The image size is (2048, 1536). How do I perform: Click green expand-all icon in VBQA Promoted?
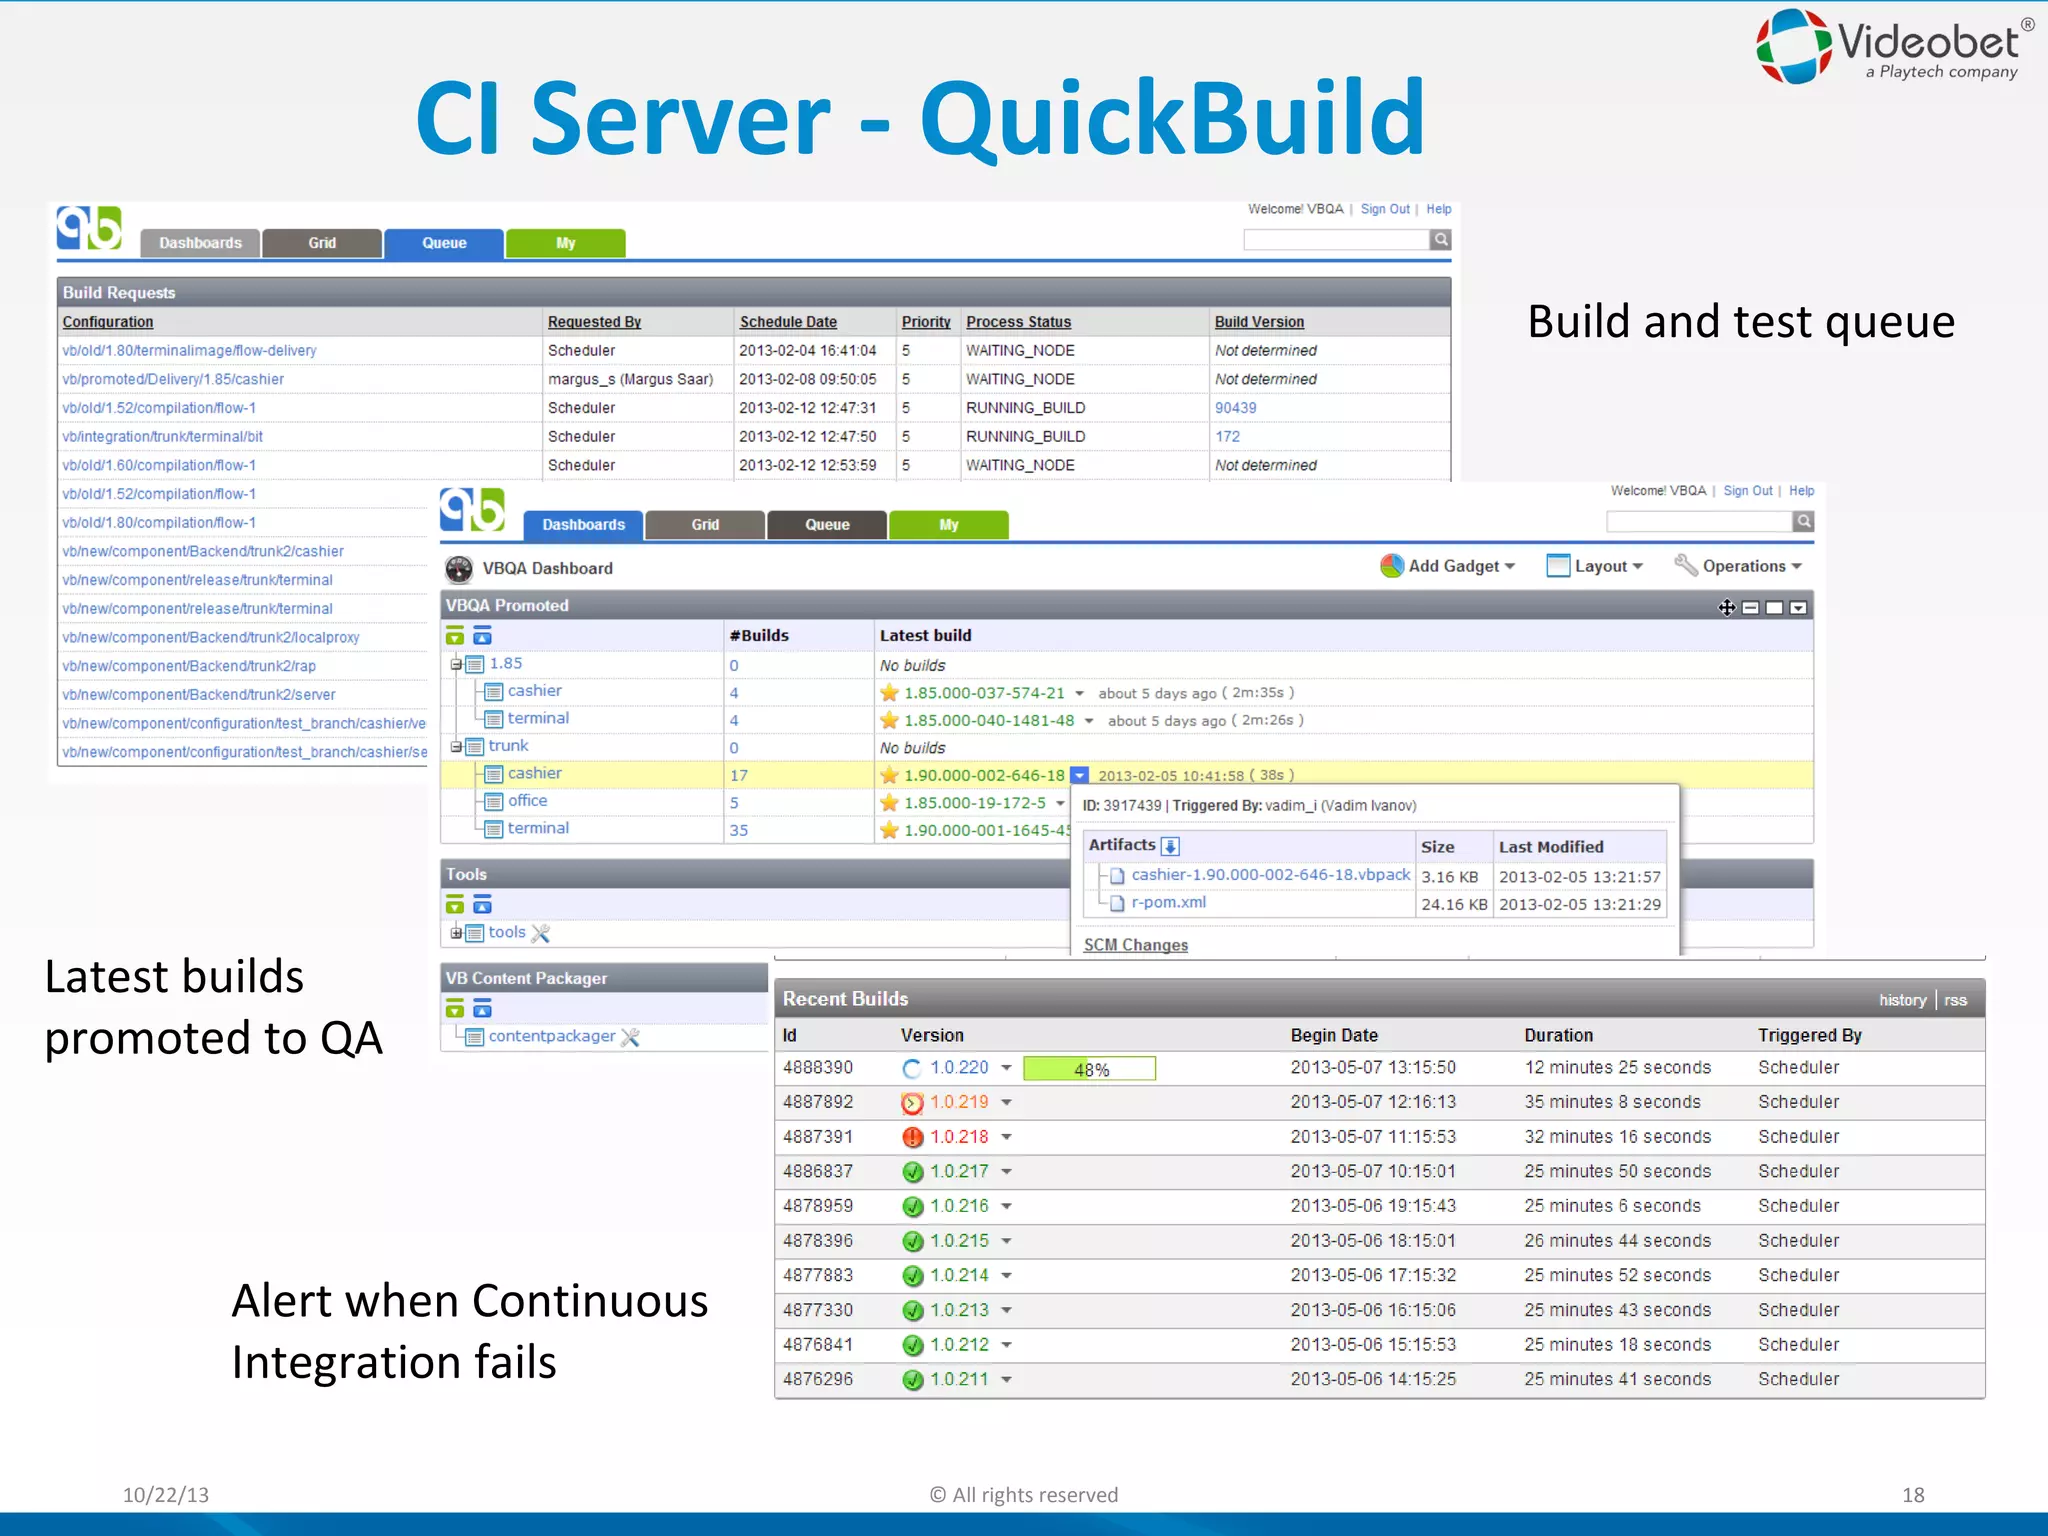455,636
